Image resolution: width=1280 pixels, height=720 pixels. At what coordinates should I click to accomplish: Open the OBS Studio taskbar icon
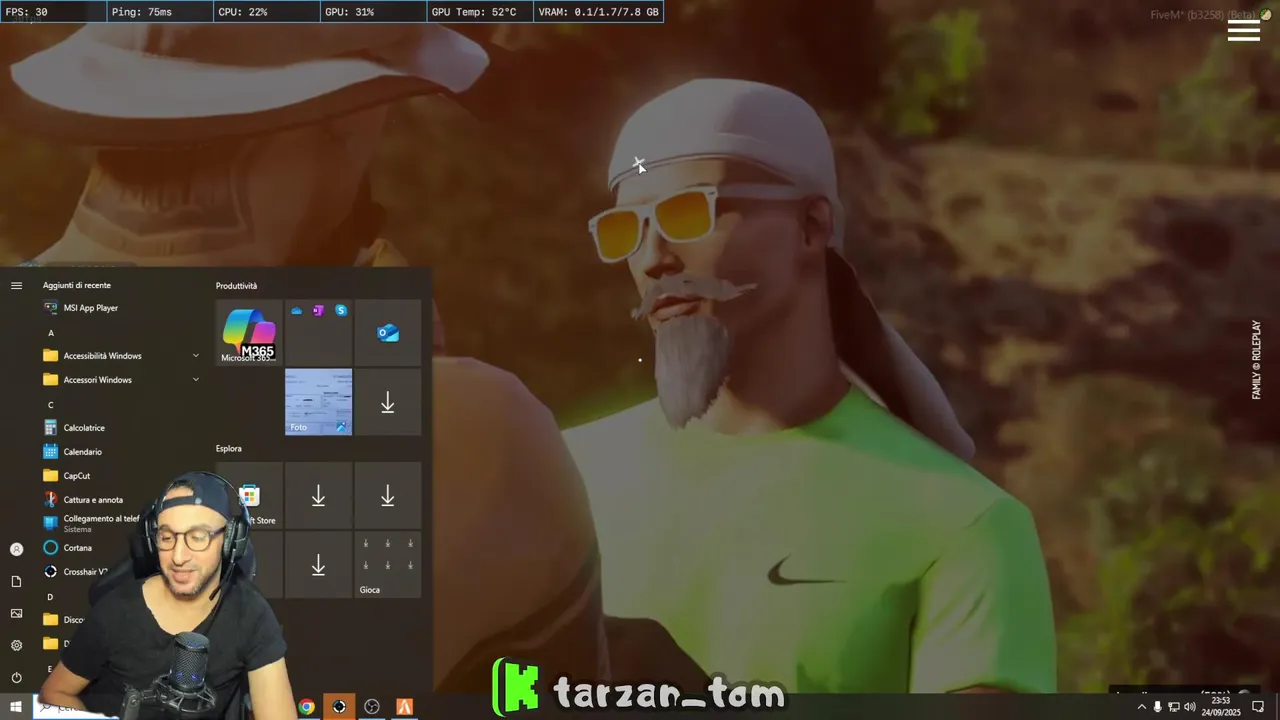click(x=372, y=707)
